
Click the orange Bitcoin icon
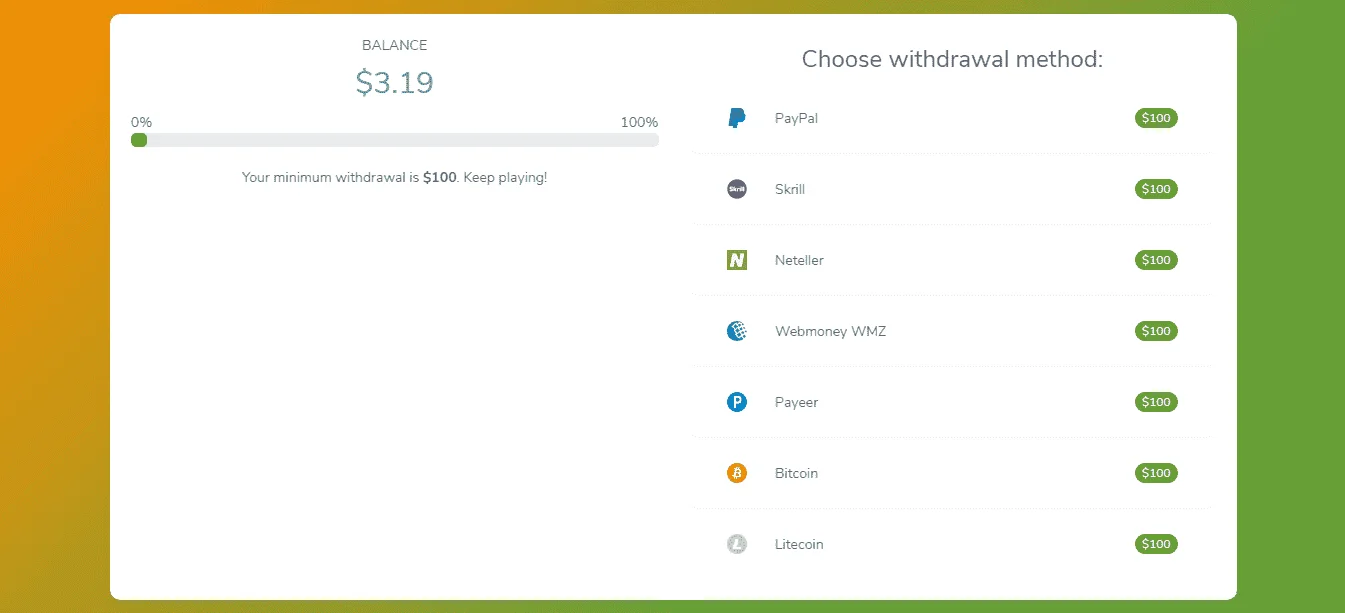click(737, 473)
